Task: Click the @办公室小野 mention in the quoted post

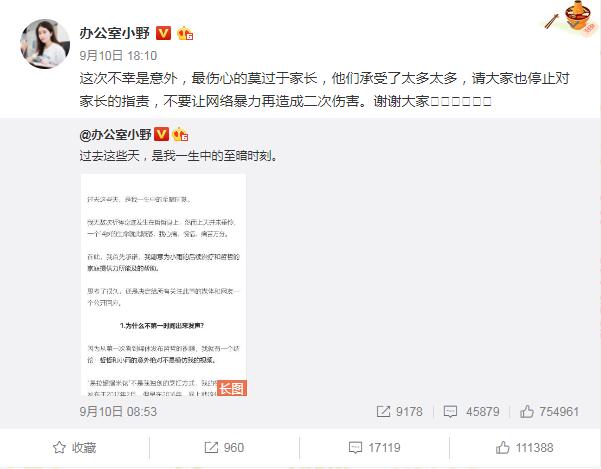Action: (115, 134)
